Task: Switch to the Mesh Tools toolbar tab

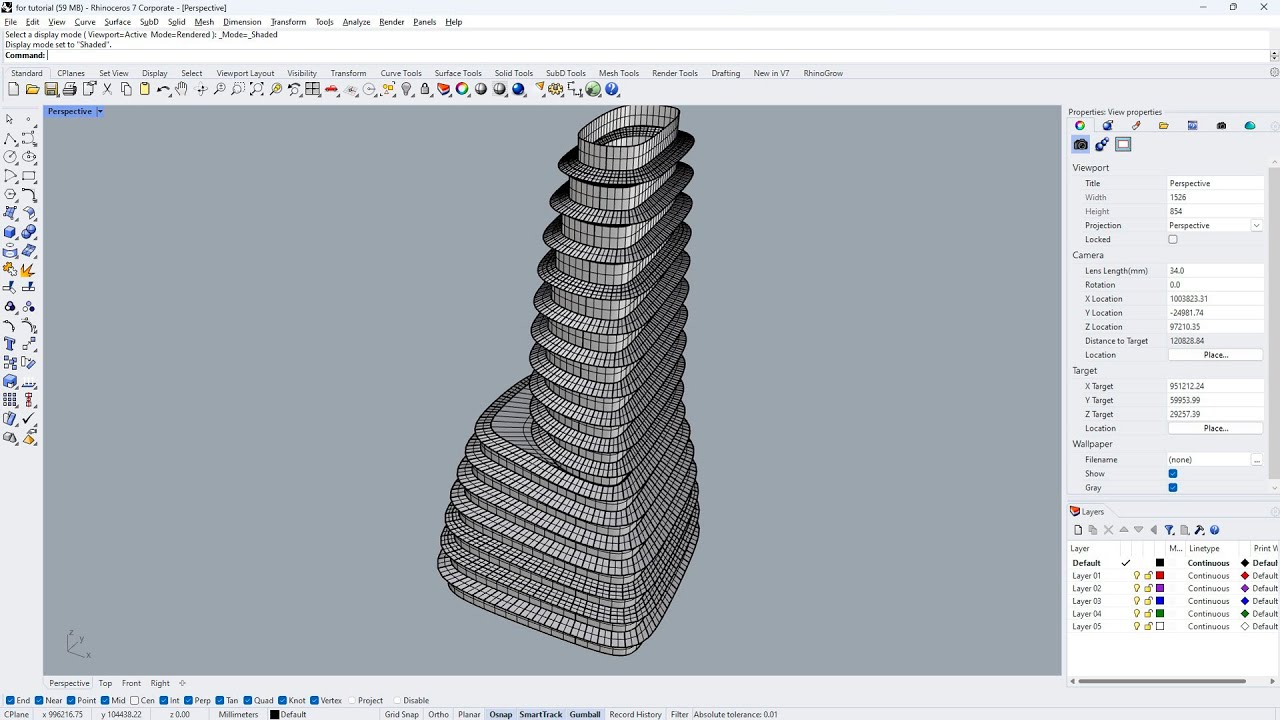Action: 619,73
